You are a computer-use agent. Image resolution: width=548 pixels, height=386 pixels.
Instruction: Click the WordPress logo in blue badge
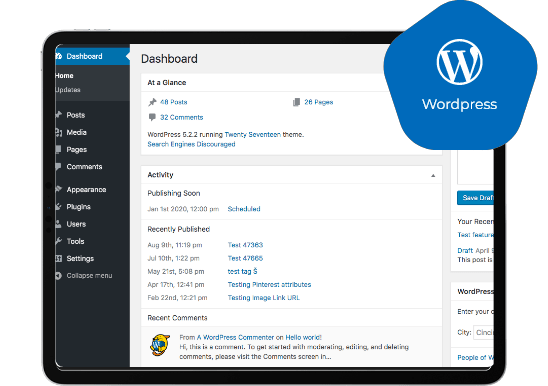click(x=460, y=62)
